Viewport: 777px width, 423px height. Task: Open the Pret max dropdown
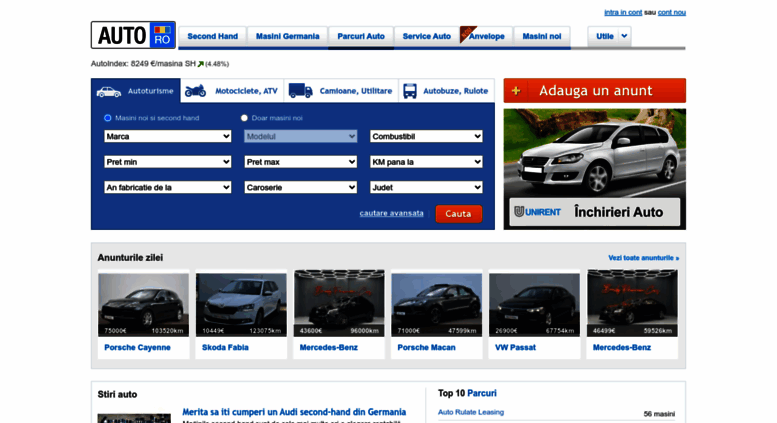coord(300,162)
